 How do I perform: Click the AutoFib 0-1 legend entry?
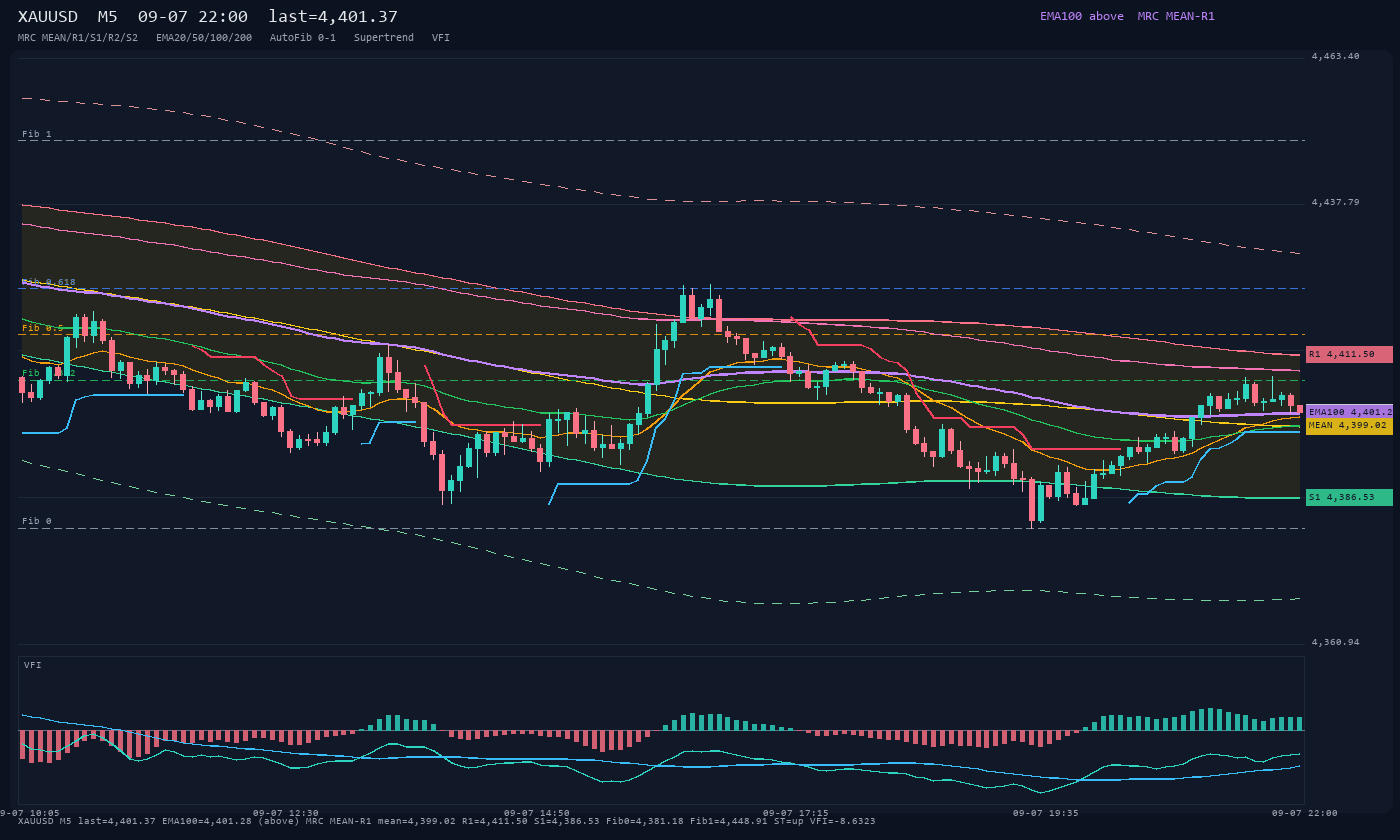pos(303,38)
